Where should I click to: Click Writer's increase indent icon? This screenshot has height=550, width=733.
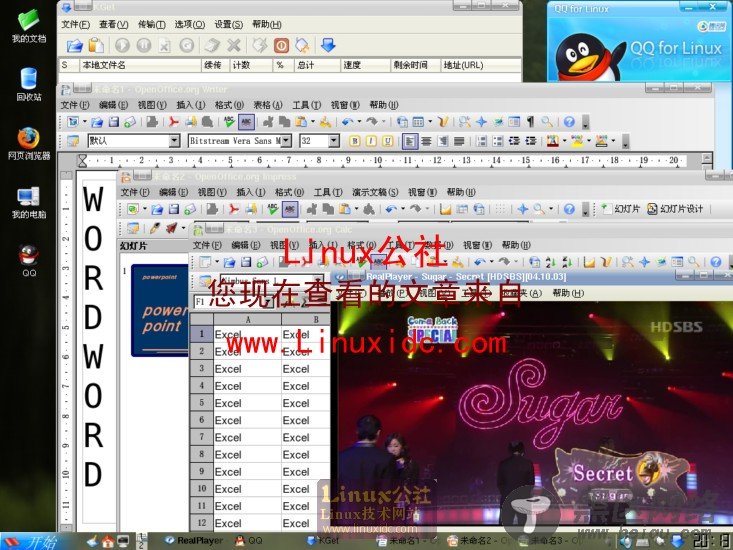(531, 141)
